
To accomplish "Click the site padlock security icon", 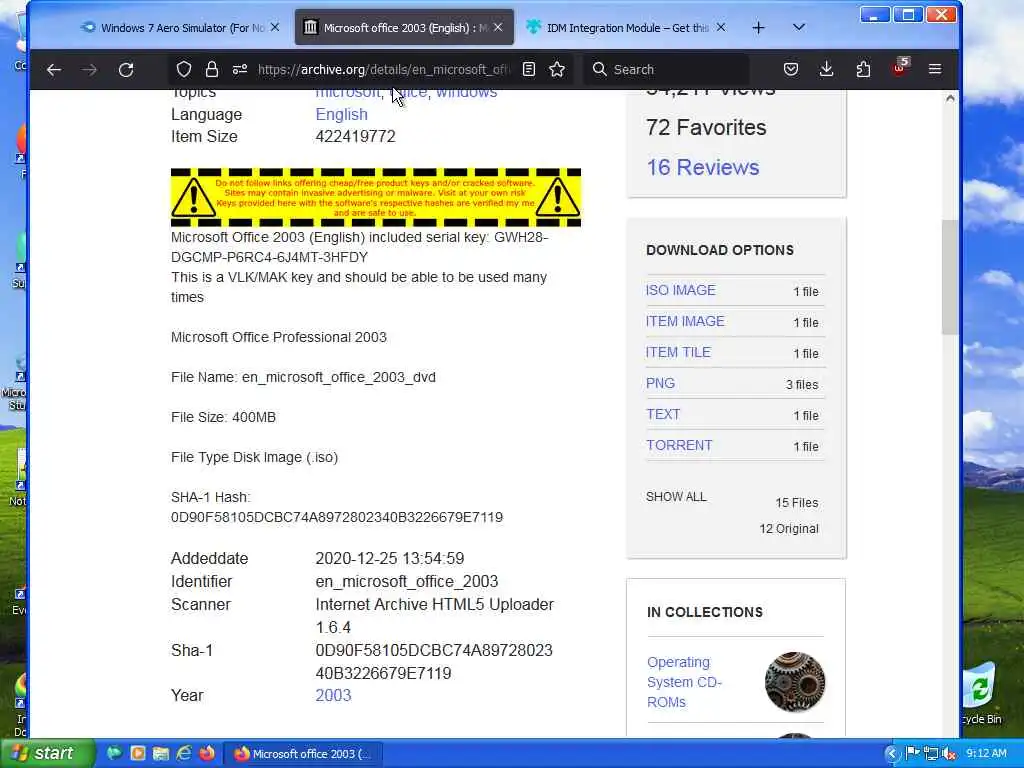I will 212,69.
